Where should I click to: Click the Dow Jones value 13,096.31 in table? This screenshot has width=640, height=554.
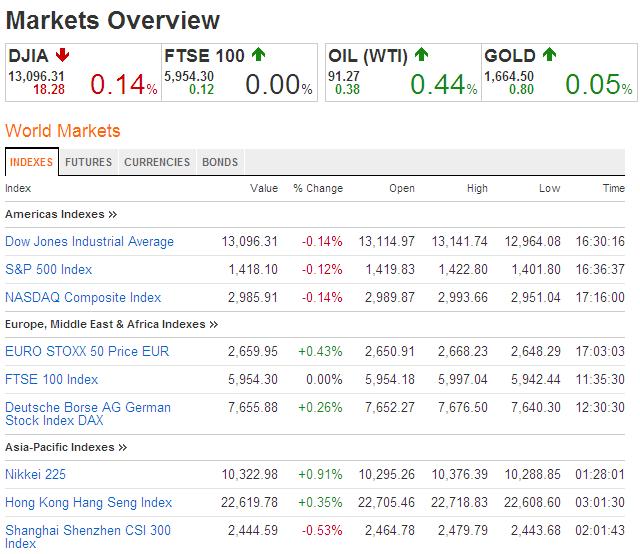pos(250,241)
